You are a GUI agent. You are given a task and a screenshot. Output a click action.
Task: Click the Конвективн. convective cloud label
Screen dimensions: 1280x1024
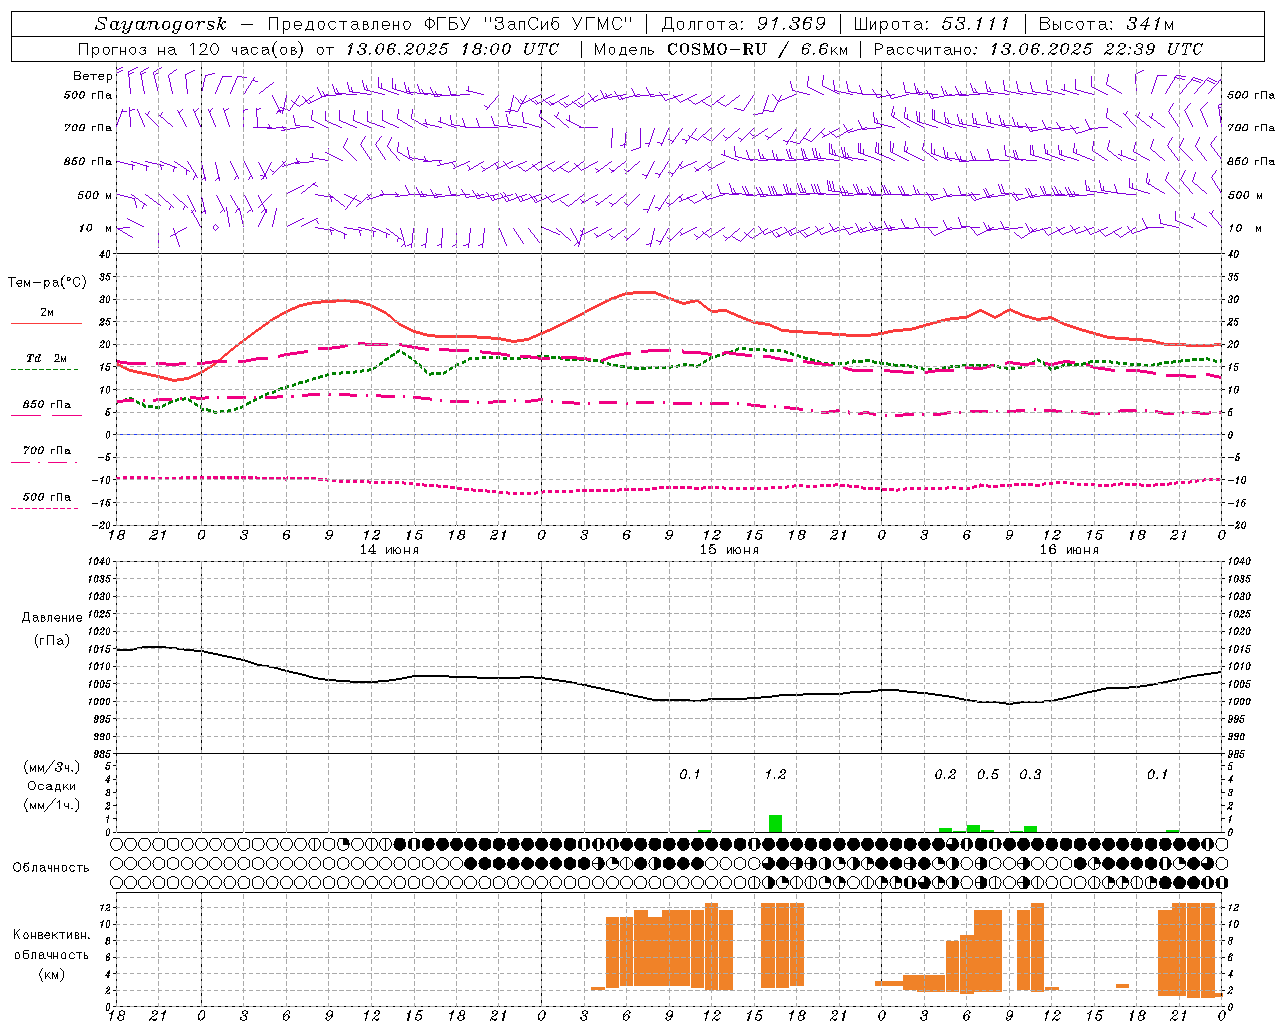51,935
